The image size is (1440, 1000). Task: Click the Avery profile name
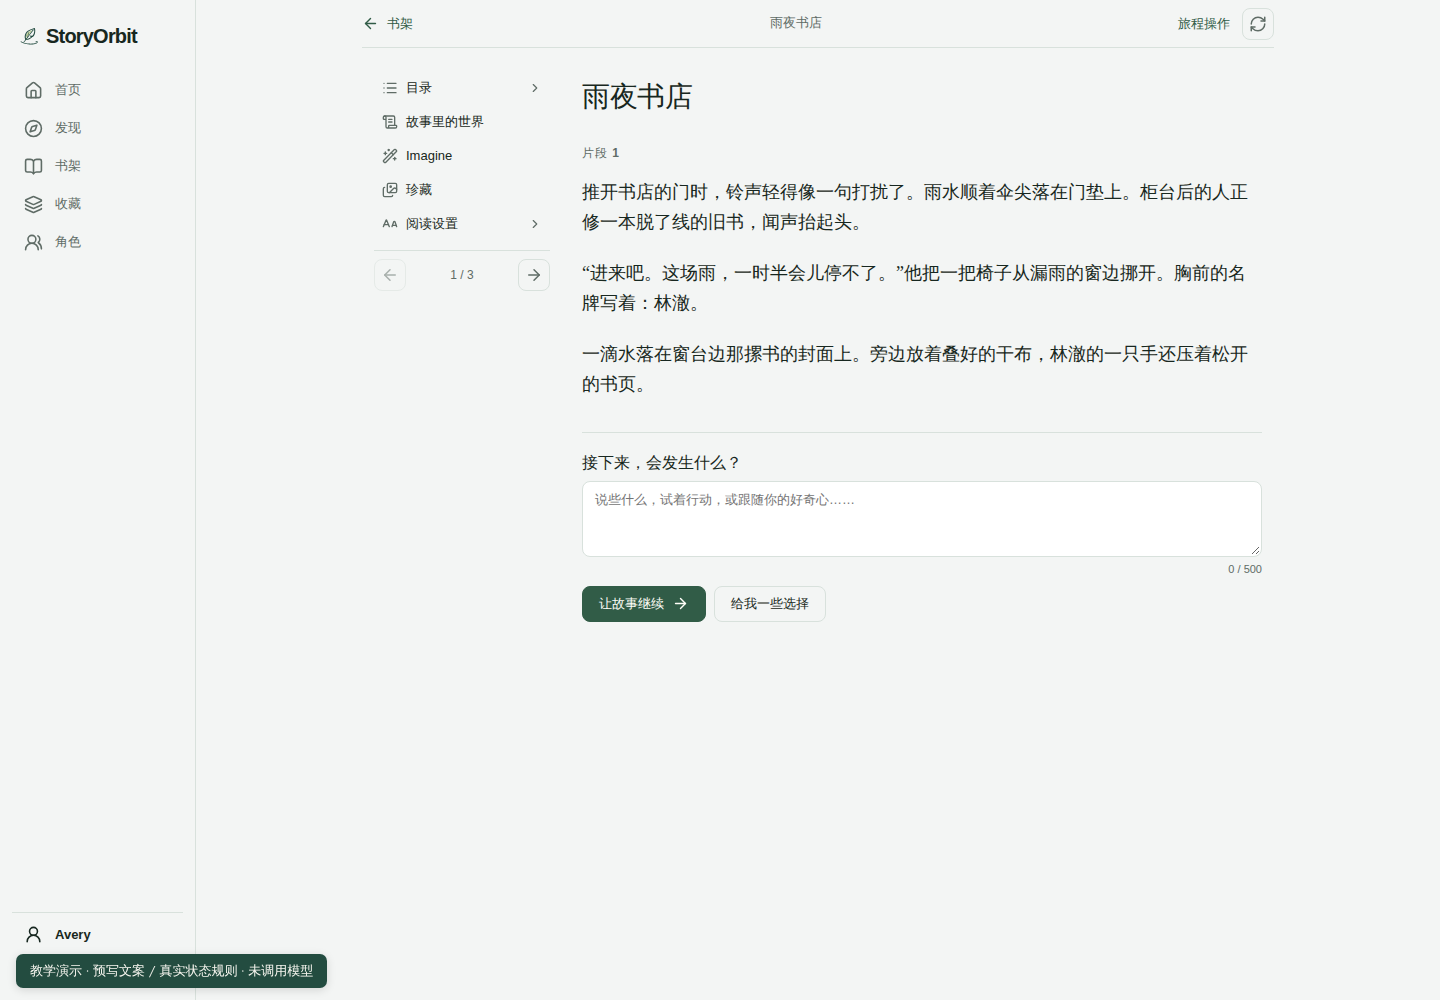point(73,934)
